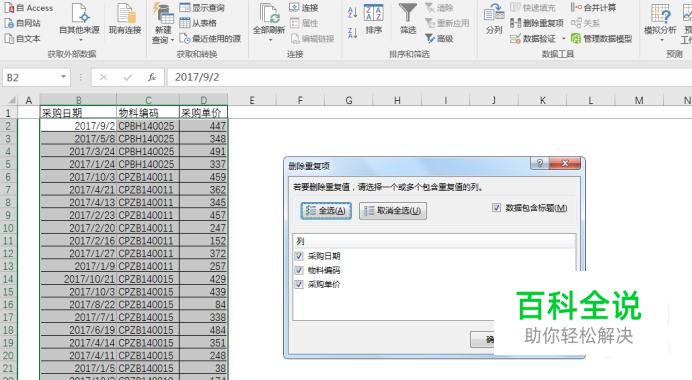The width and height of the screenshot is (692, 380).
Task: Select column D header
Action: tap(203, 100)
